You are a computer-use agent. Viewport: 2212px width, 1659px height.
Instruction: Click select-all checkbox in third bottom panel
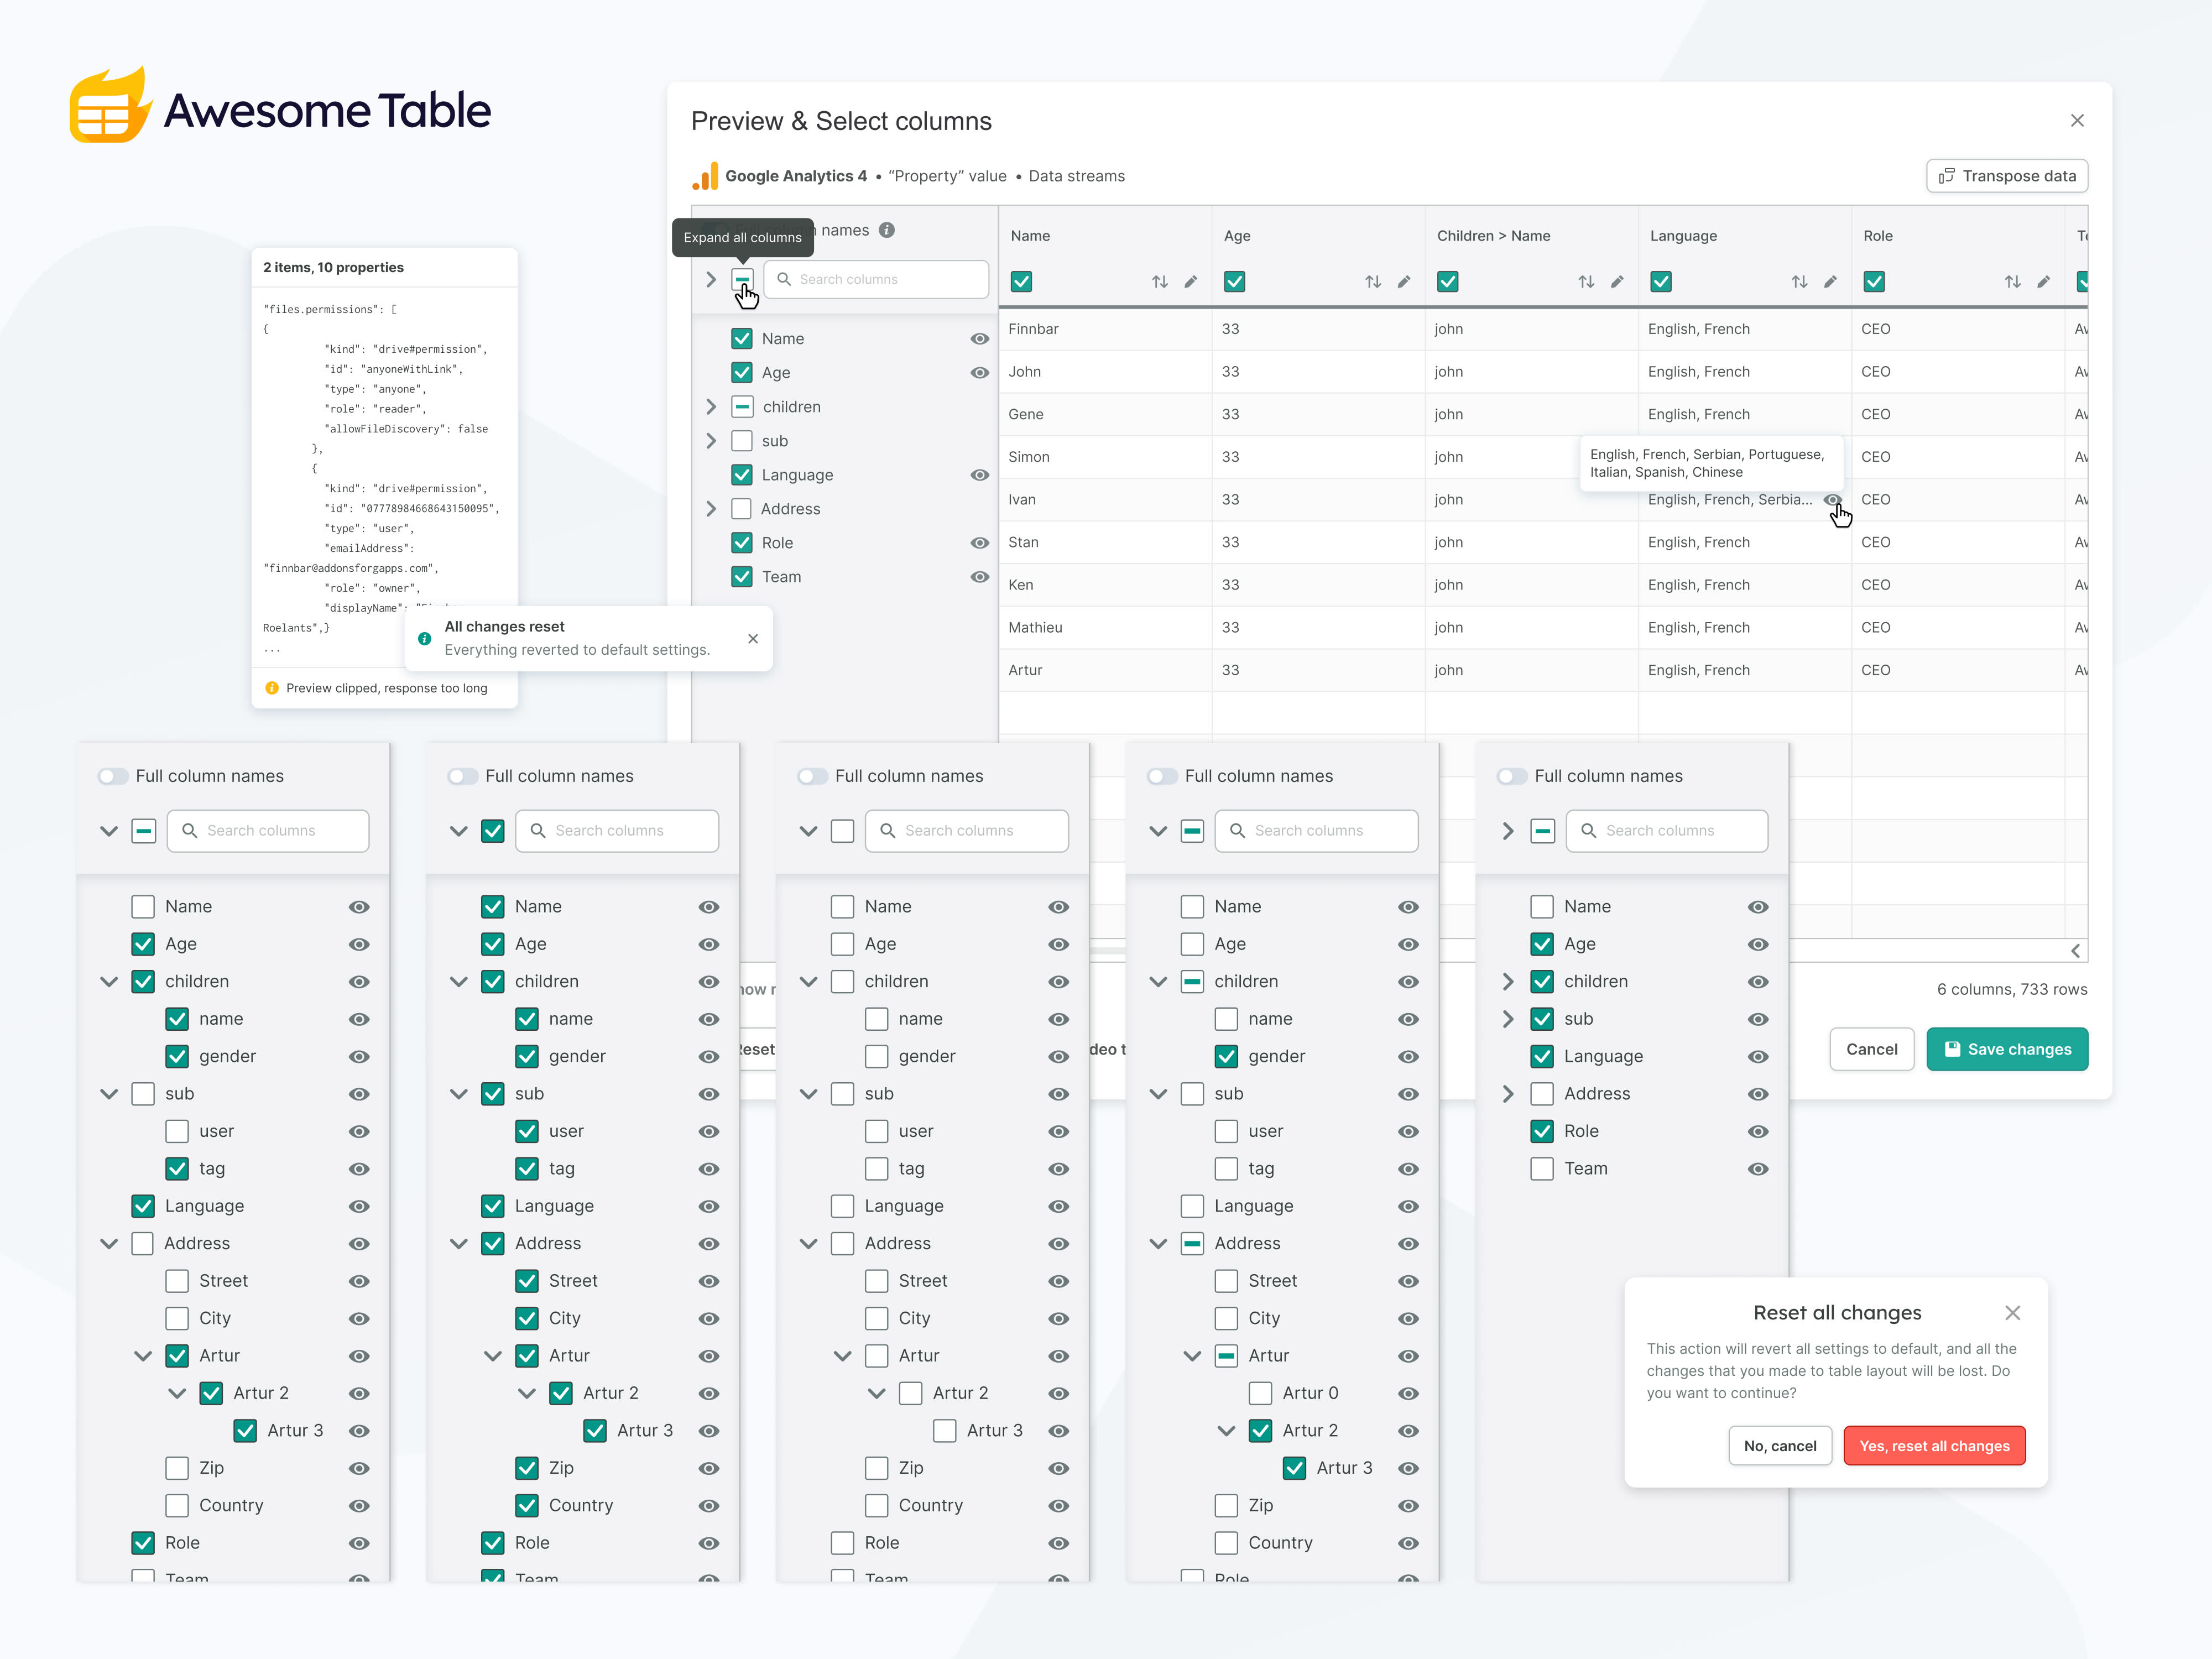842,830
